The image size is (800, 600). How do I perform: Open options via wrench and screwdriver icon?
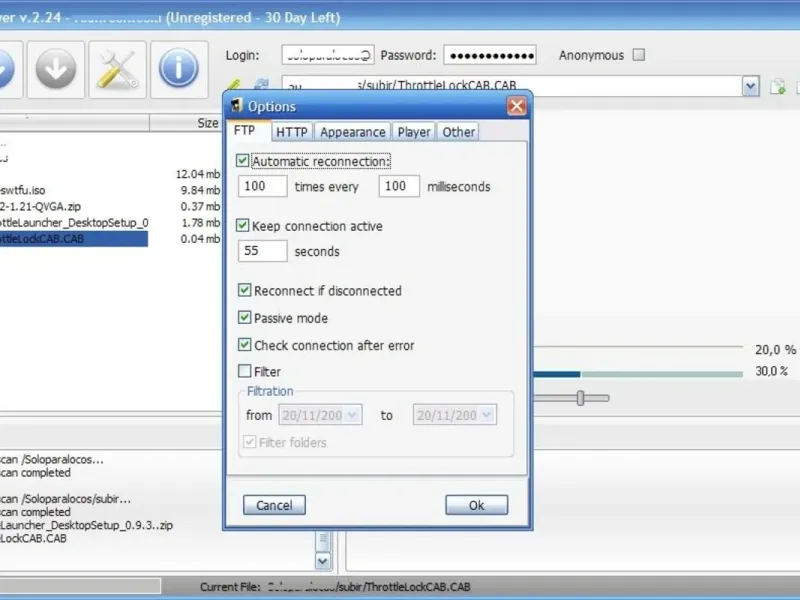(x=117, y=69)
